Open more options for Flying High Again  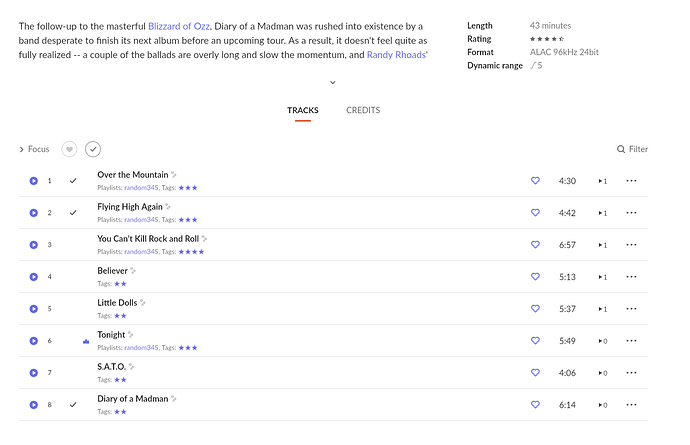coord(631,213)
